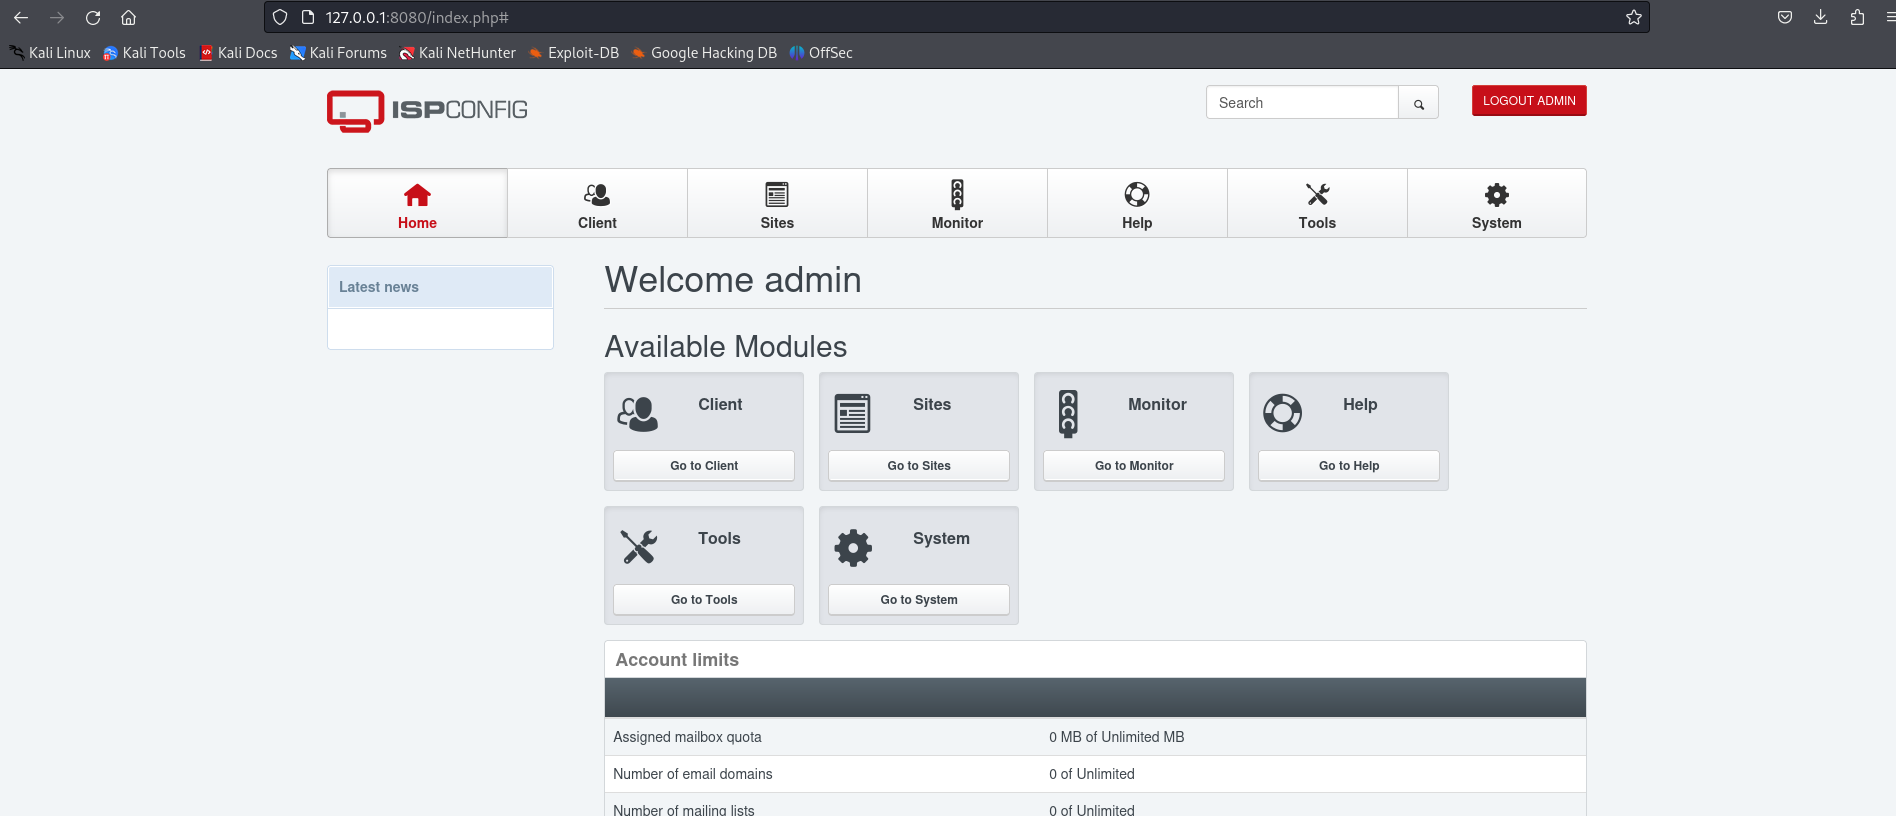Bookmark this page with the star icon
The height and width of the screenshot is (816, 1896).
(1633, 17)
